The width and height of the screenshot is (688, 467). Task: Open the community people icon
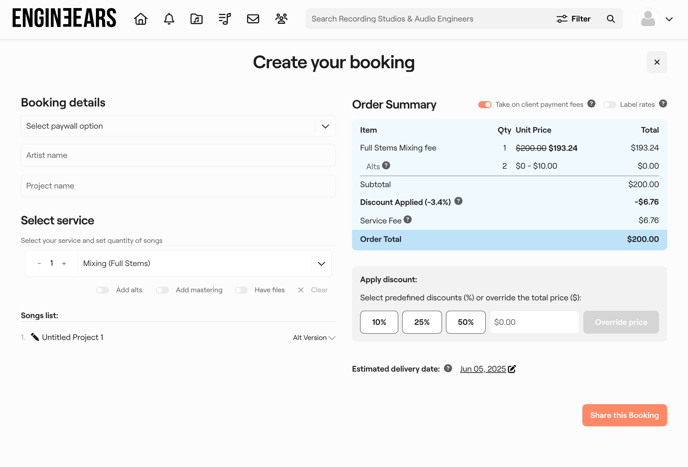(x=281, y=19)
